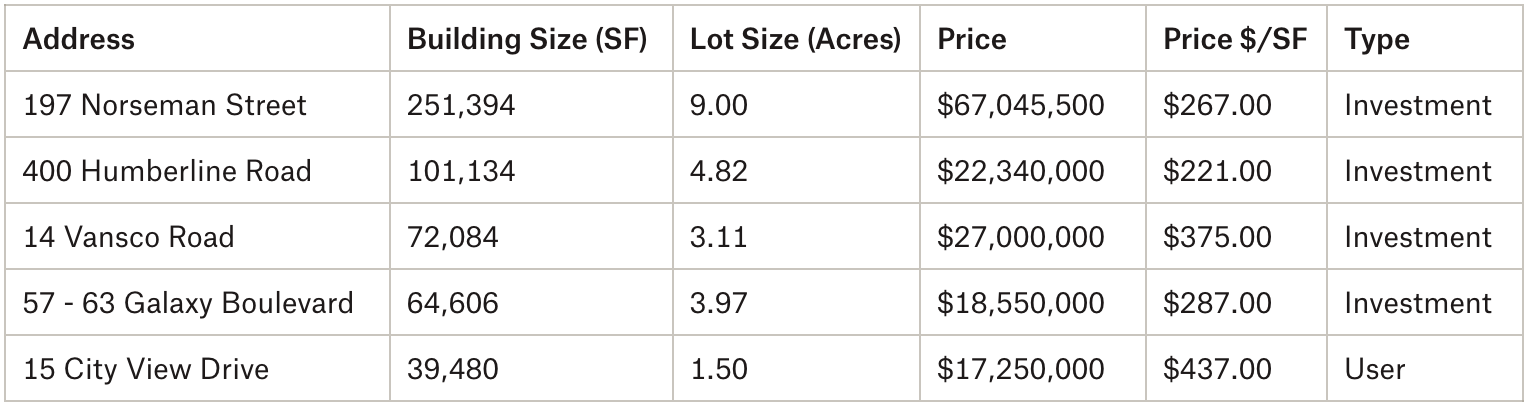Select the 251,394 building size cell
The height and width of the screenshot is (410, 1534).
[x=461, y=105]
